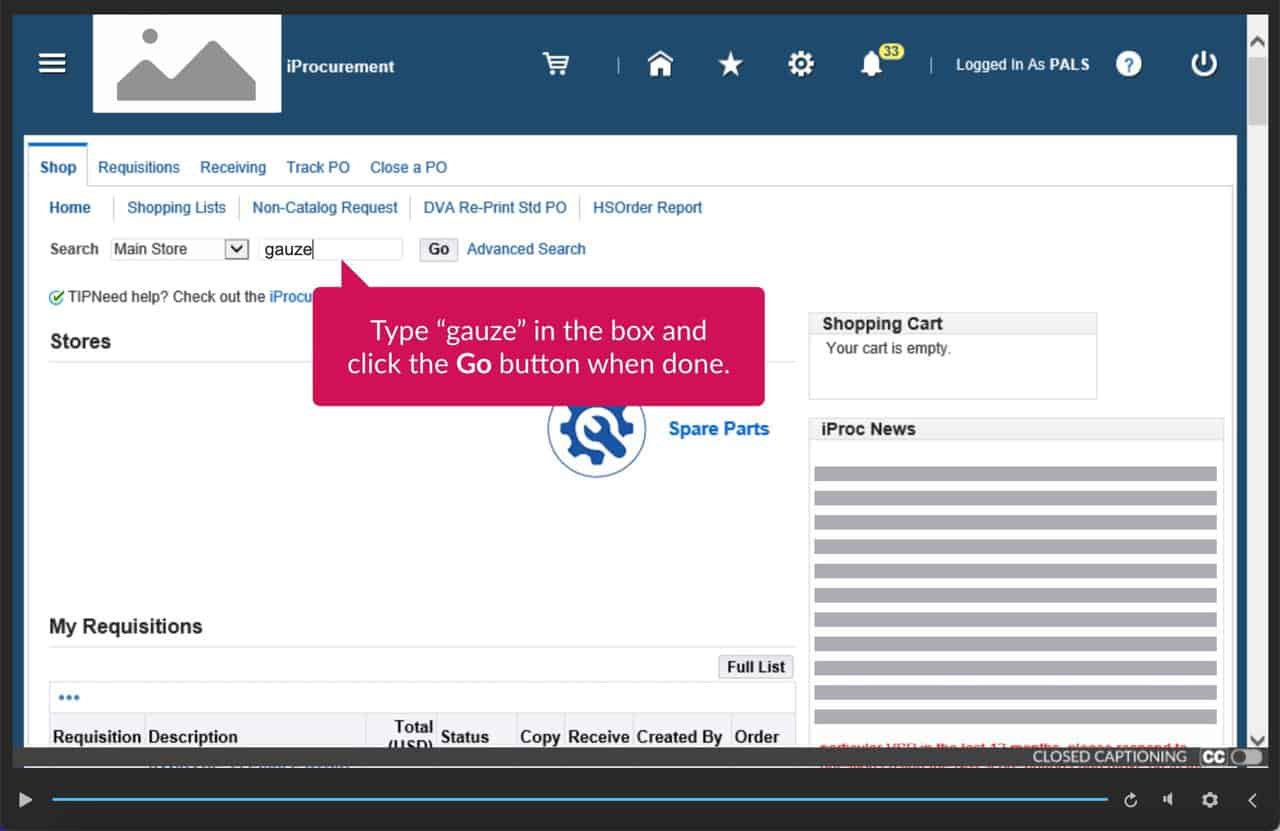Click the Total (USD) column header

click(411, 733)
